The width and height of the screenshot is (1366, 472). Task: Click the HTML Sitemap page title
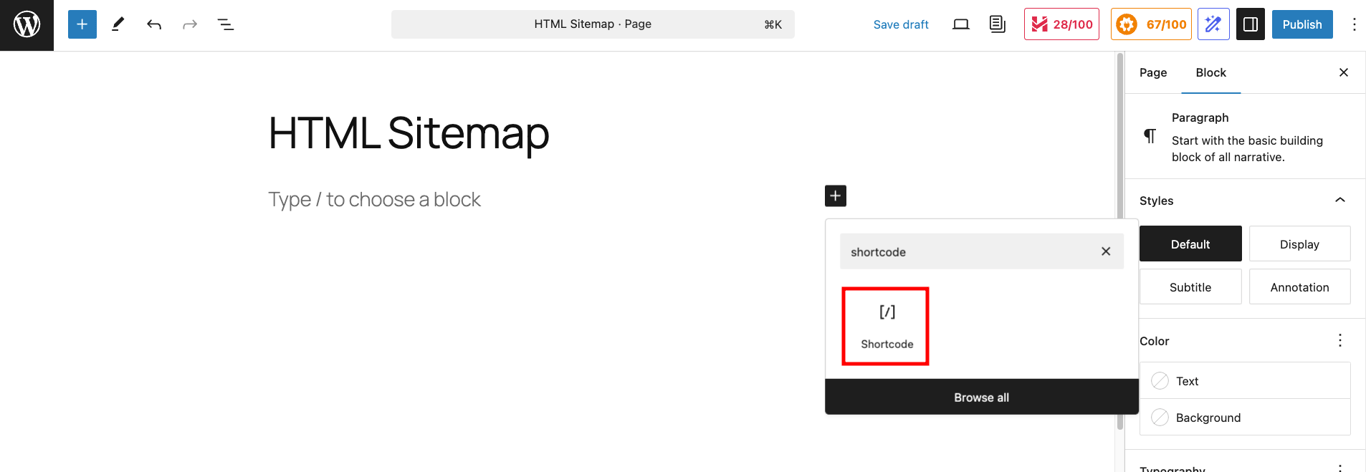point(409,133)
